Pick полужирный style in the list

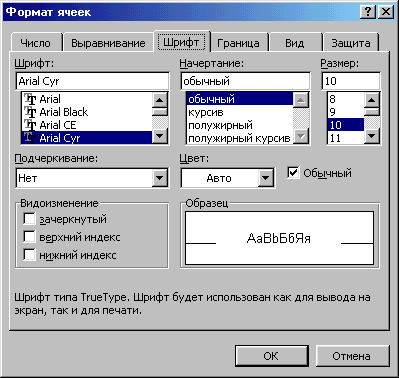(x=239, y=125)
